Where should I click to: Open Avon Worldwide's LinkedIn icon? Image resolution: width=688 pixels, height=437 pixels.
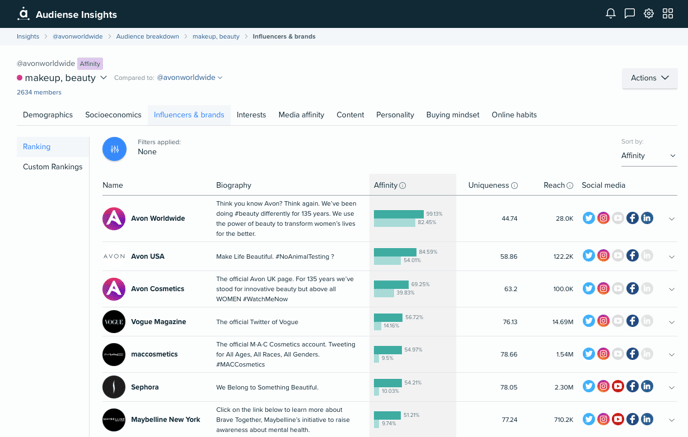(x=647, y=218)
